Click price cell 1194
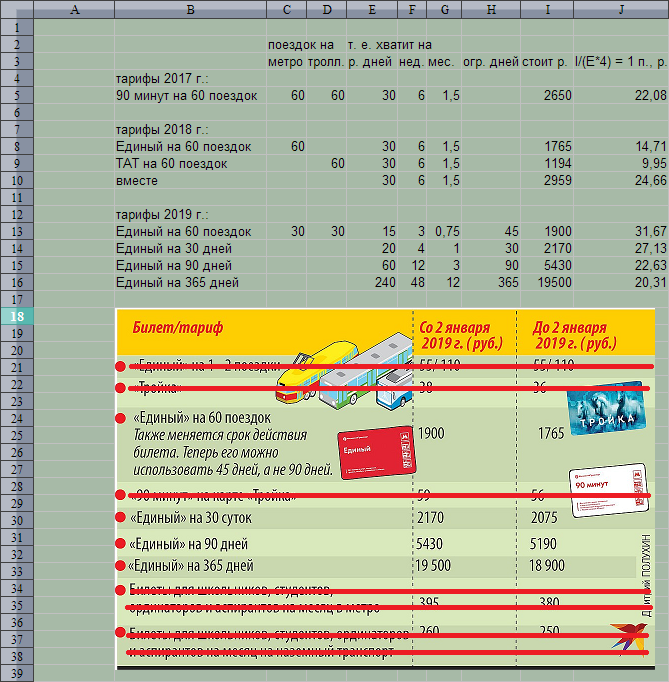This screenshot has height=682, width=669. (x=547, y=164)
